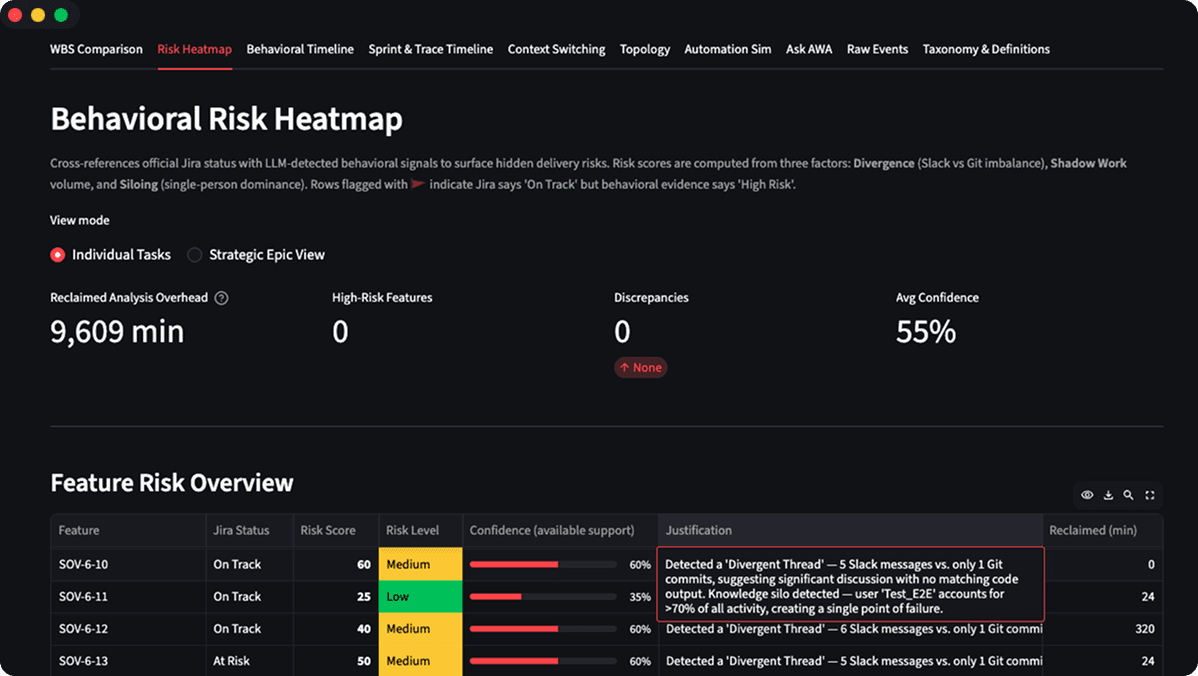Sort by the Jira Status column header
The width and height of the screenshot is (1198, 676).
pyautogui.click(x=249, y=530)
